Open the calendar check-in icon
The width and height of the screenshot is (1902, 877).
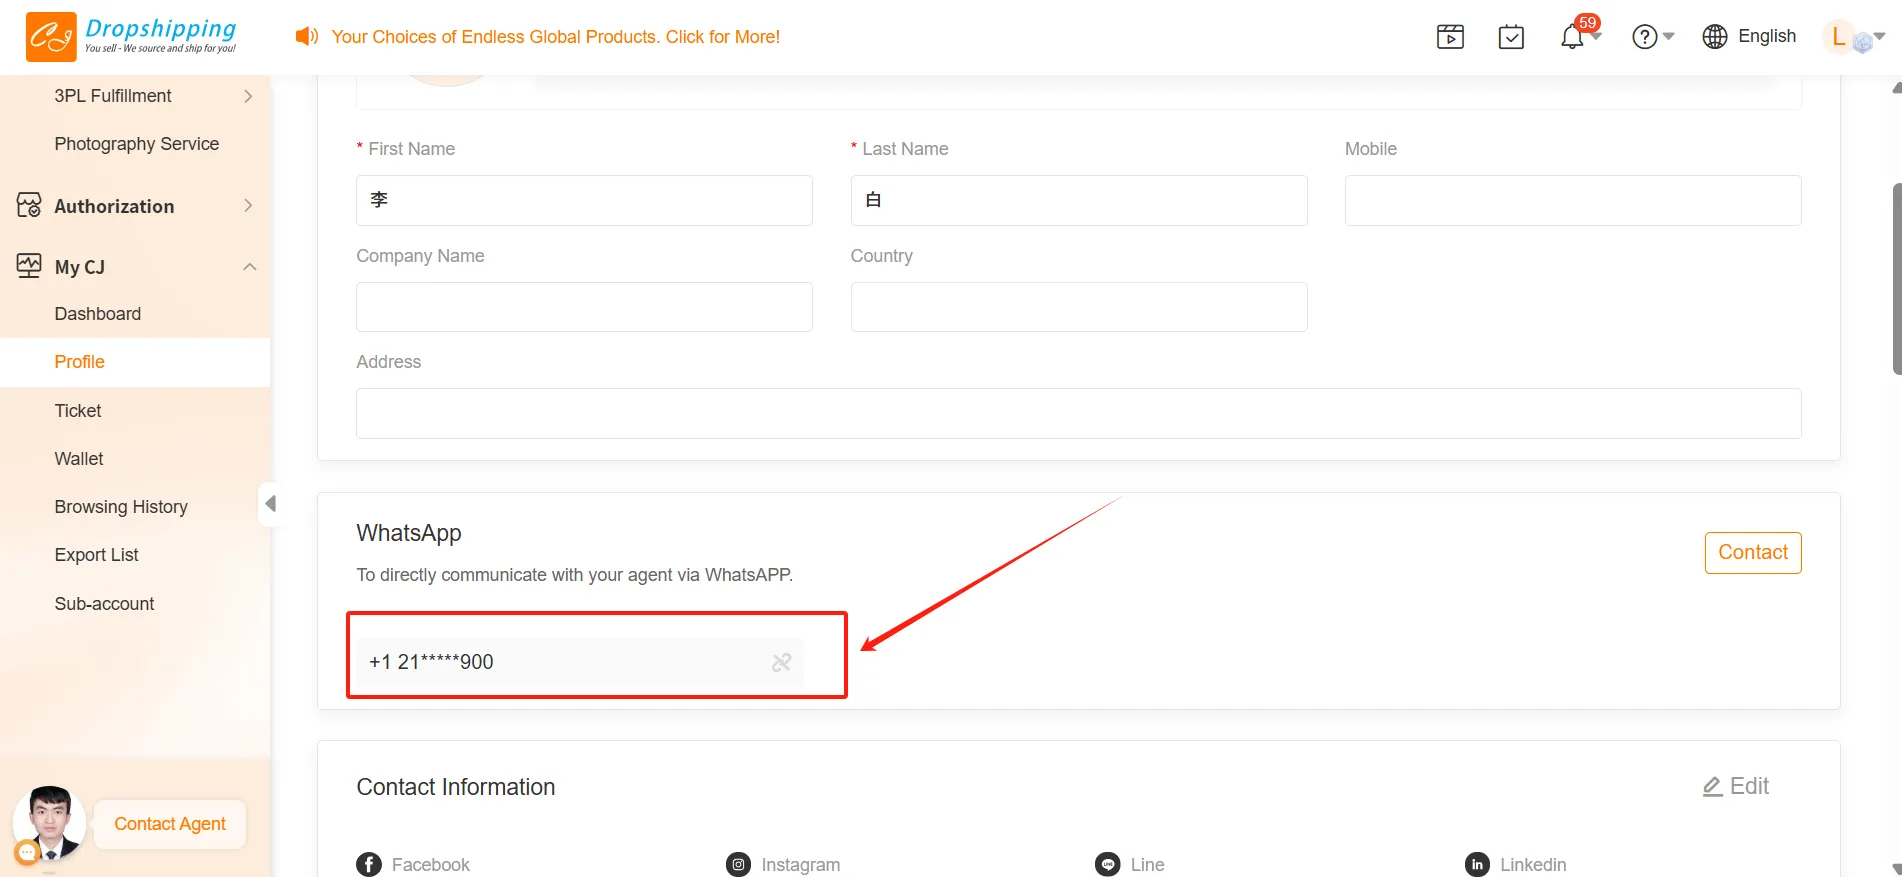pyautogui.click(x=1511, y=37)
